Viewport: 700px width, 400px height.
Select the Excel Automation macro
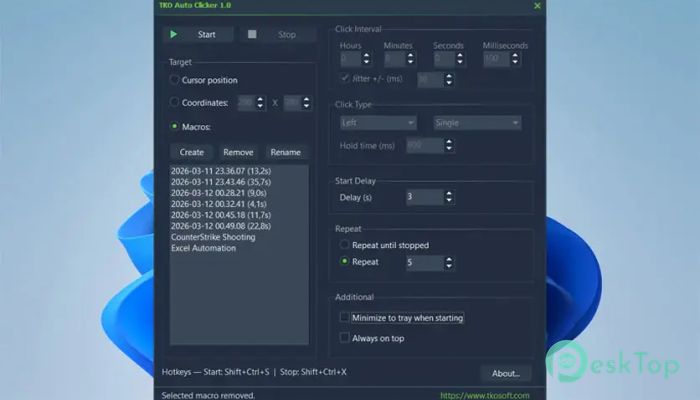tap(239, 248)
